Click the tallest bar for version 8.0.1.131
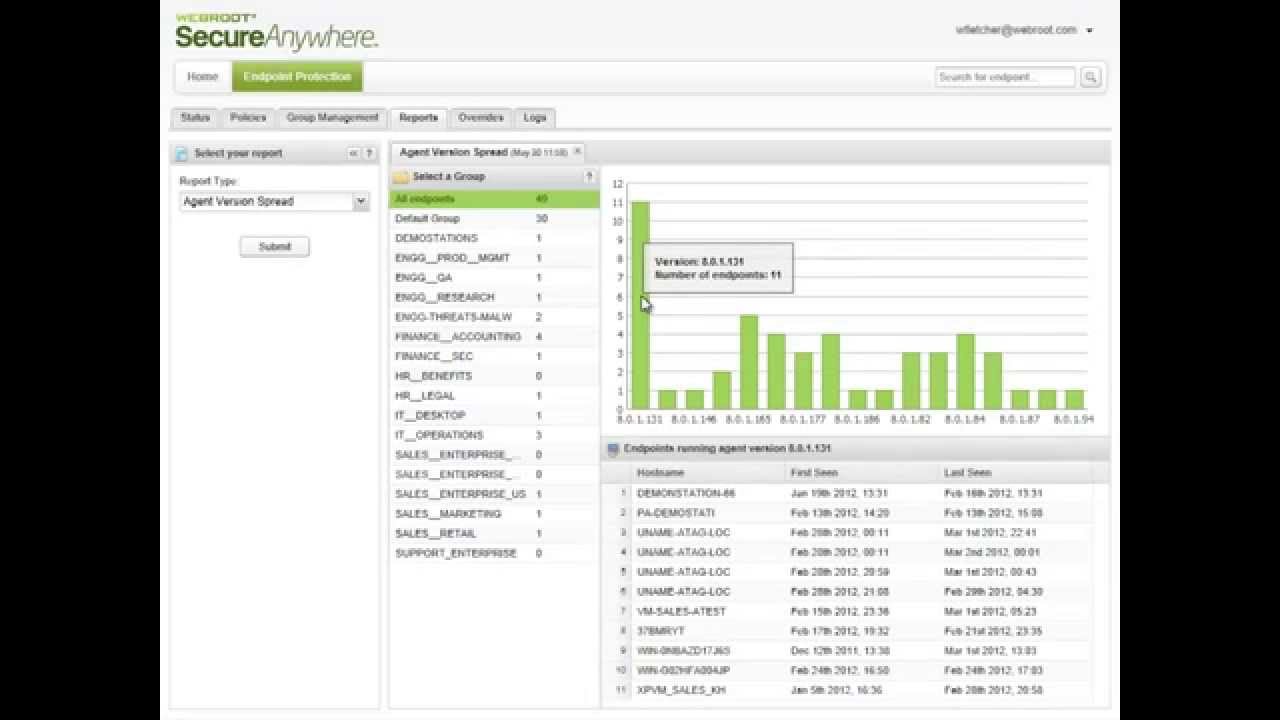This screenshot has height=720, width=1280. click(x=640, y=305)
